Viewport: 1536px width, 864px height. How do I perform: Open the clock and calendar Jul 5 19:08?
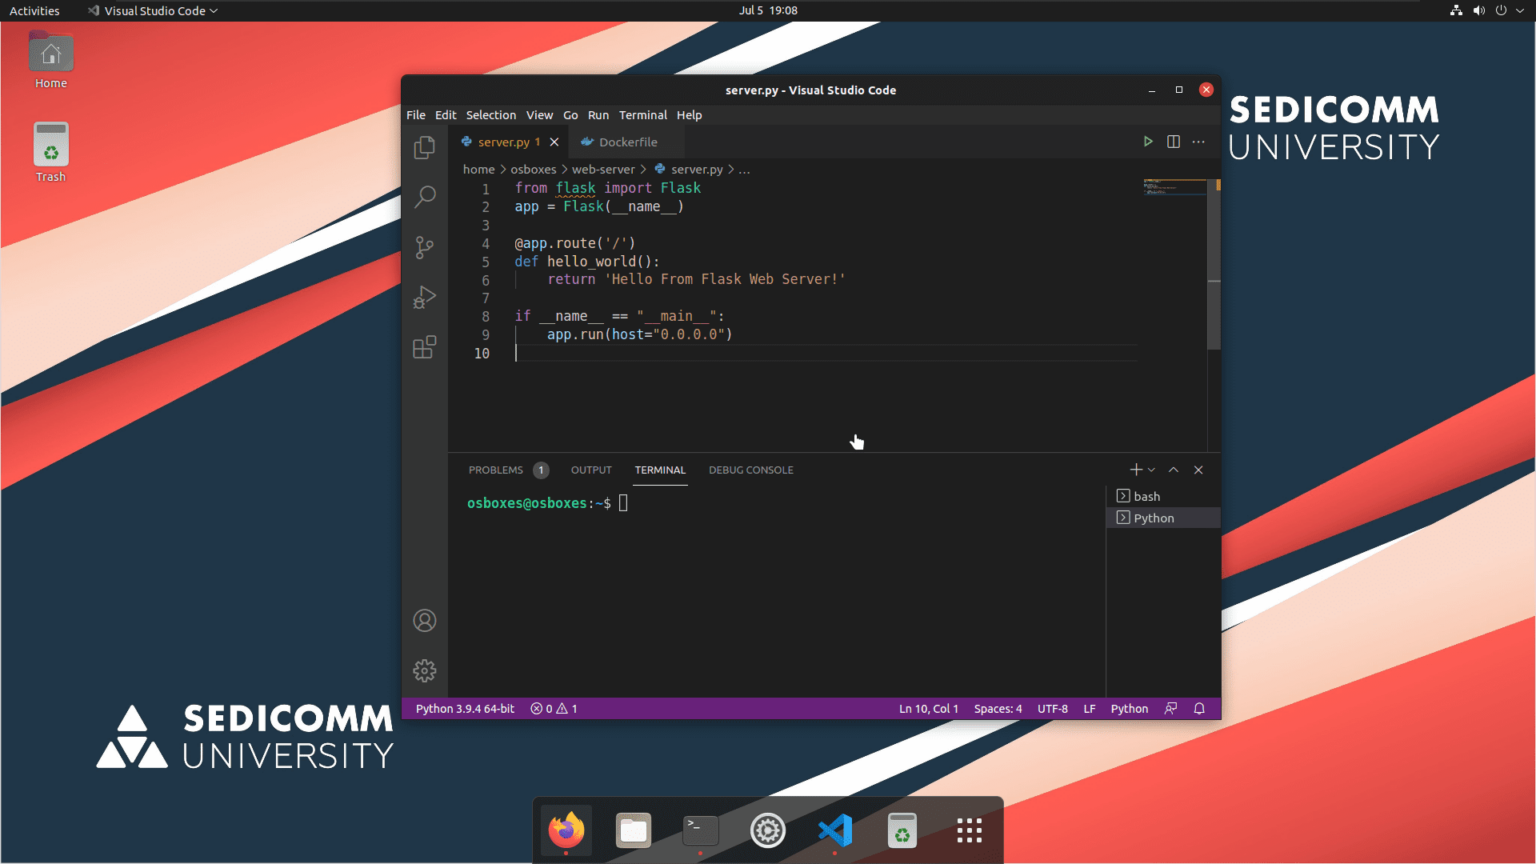pos(768,10)
